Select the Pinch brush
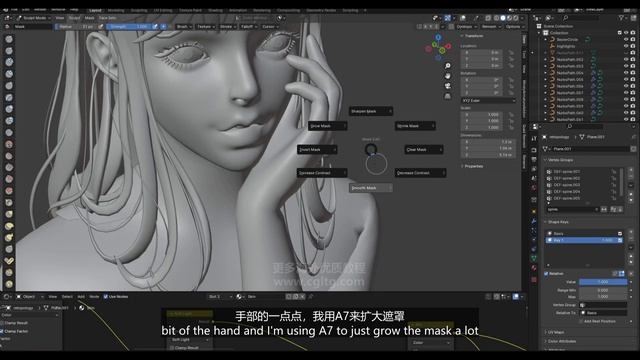 click(9, 202)
